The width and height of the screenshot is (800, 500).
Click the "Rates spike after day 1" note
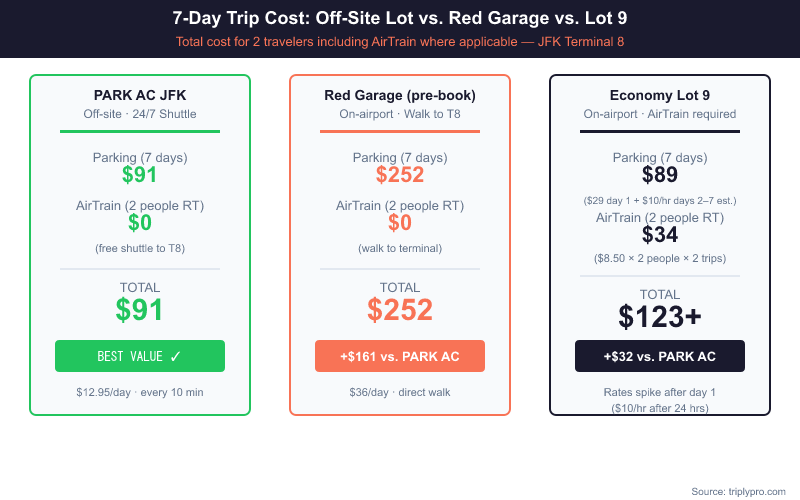[x=660, y=393]
